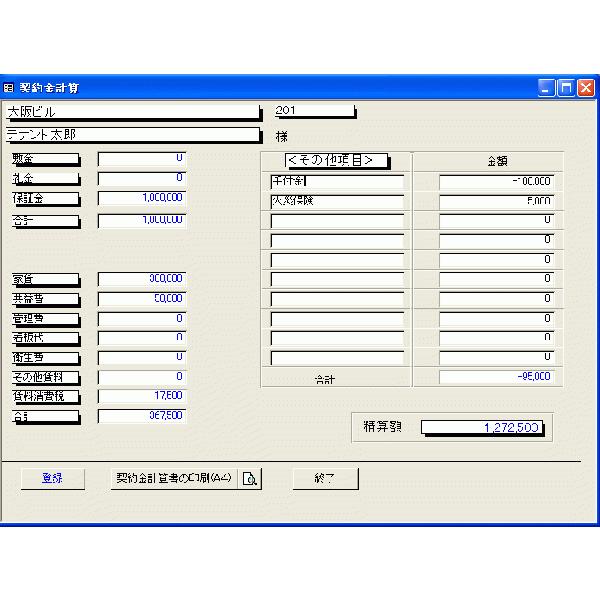Click the 敷金 amount field
Viewport: 600px width, 600px height.
141,158
